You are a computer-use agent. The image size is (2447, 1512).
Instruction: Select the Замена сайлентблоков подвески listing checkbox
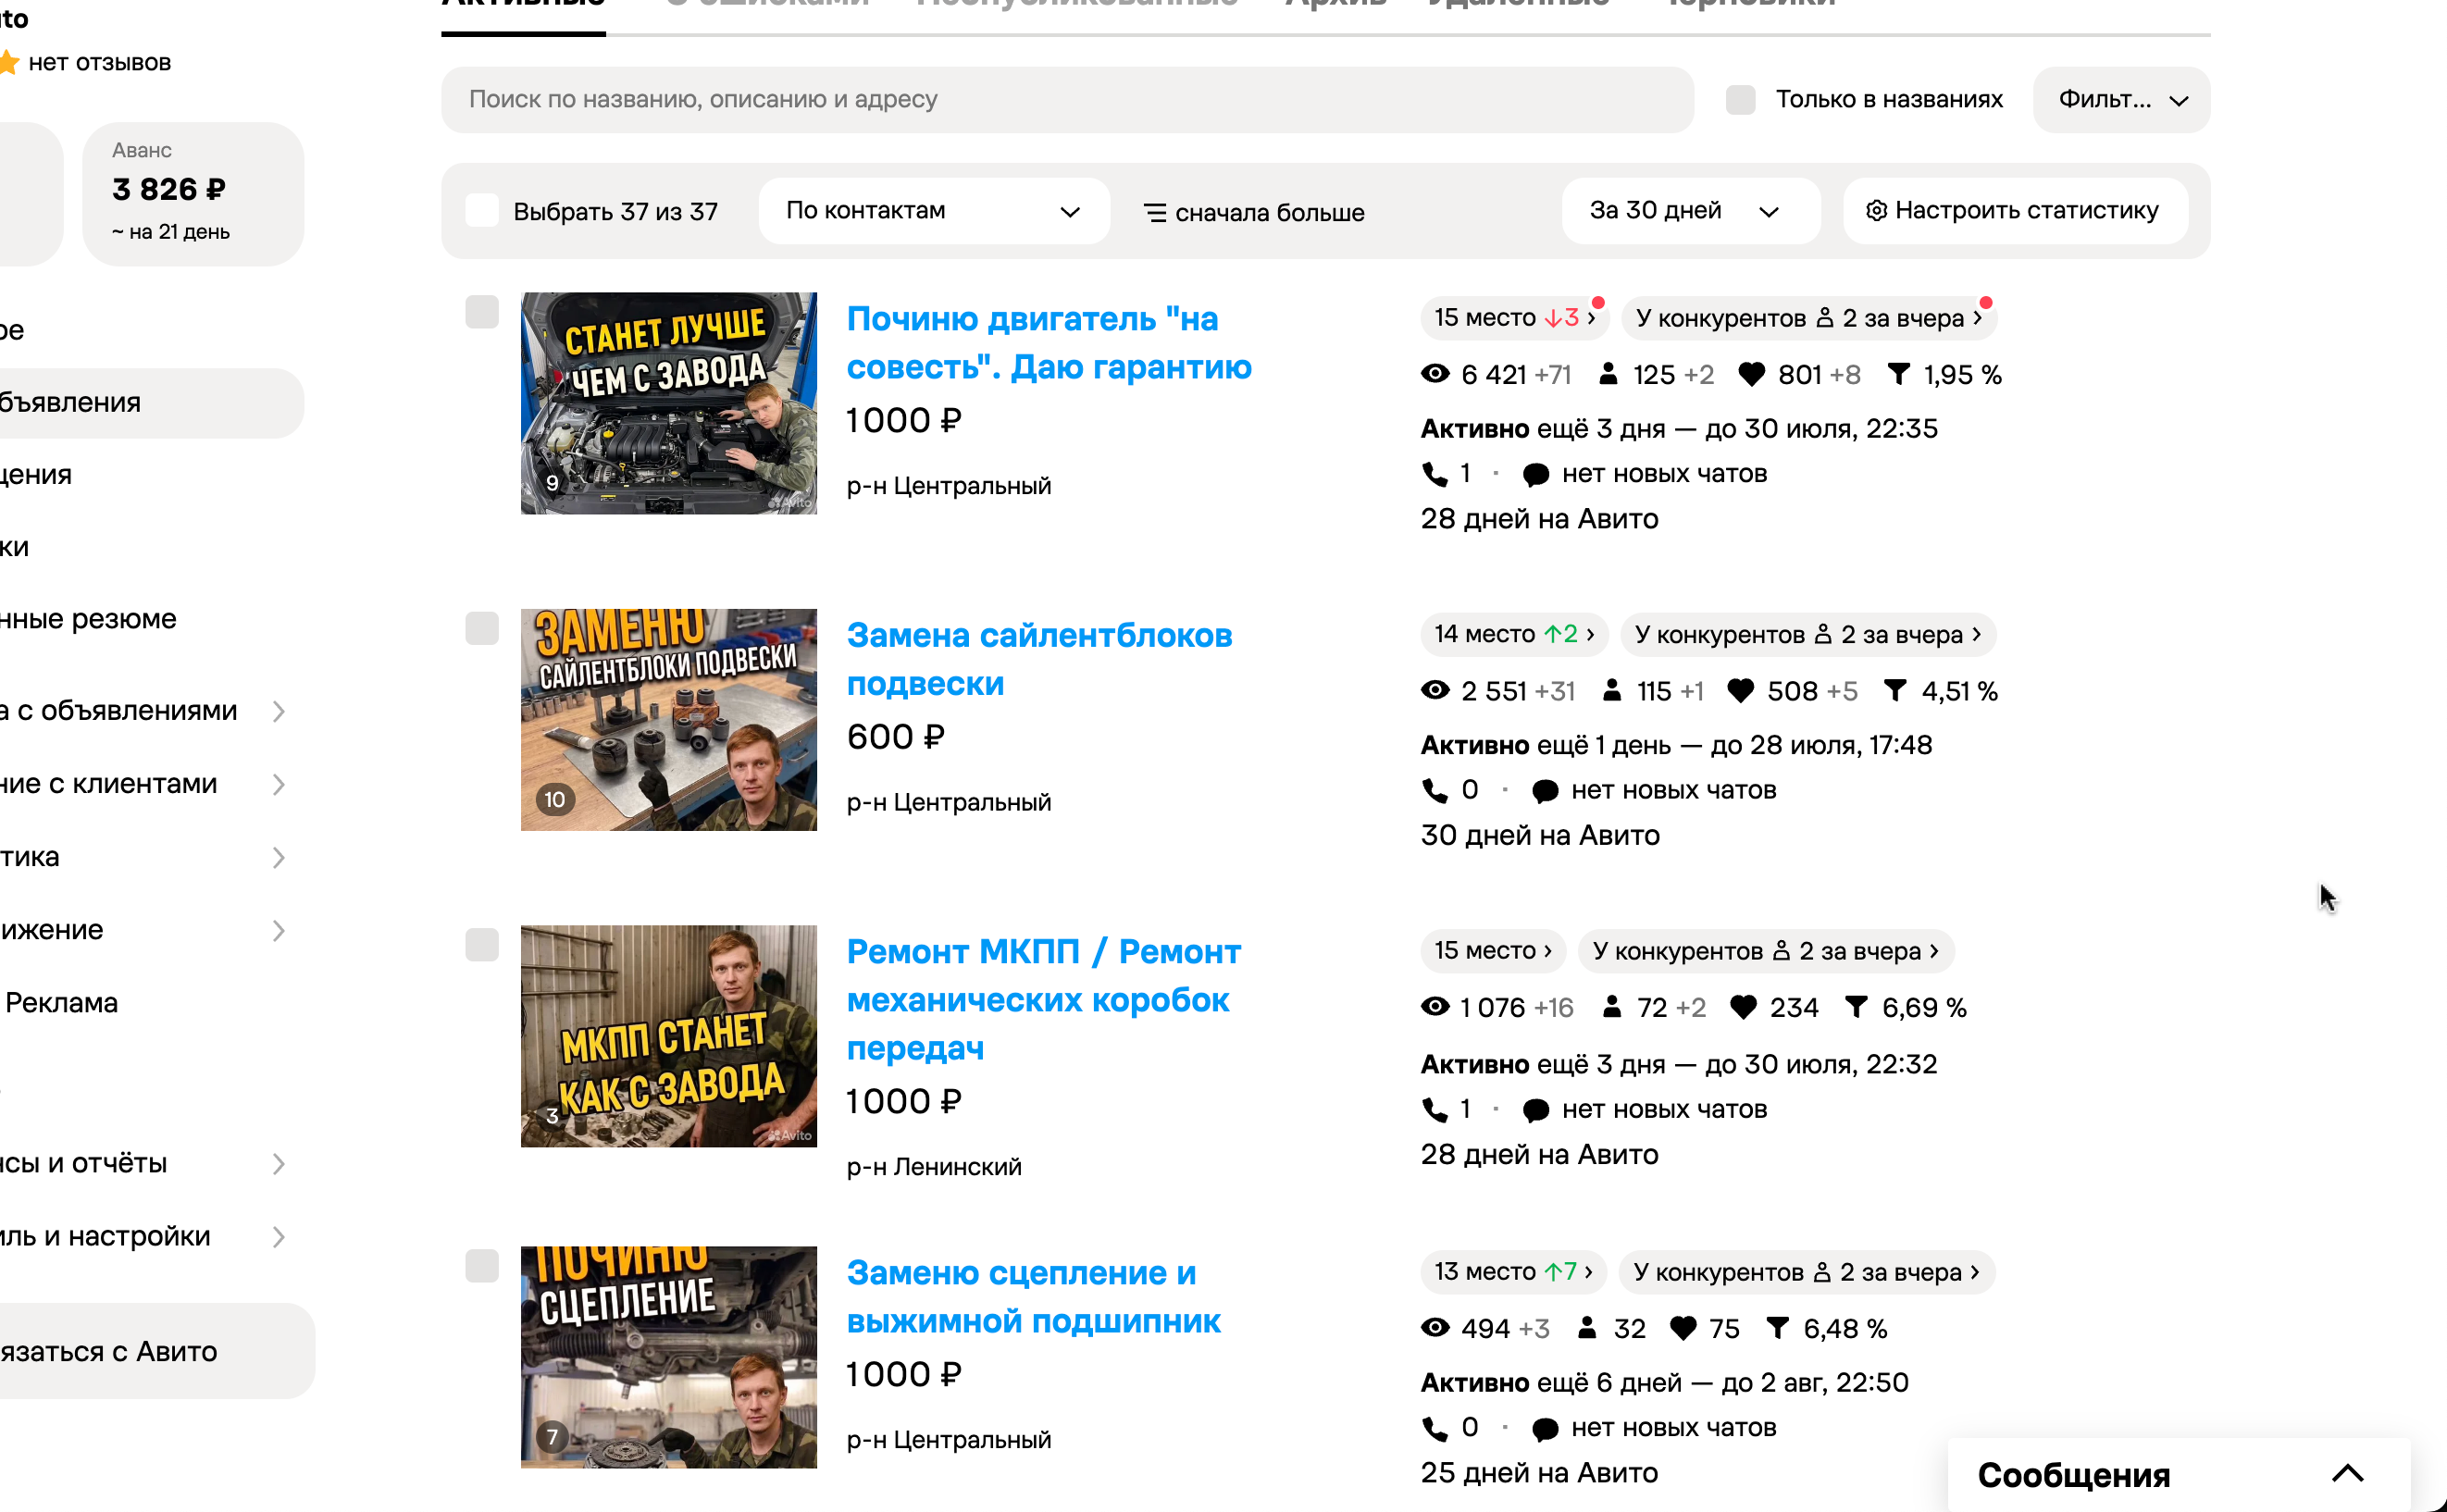482,628
